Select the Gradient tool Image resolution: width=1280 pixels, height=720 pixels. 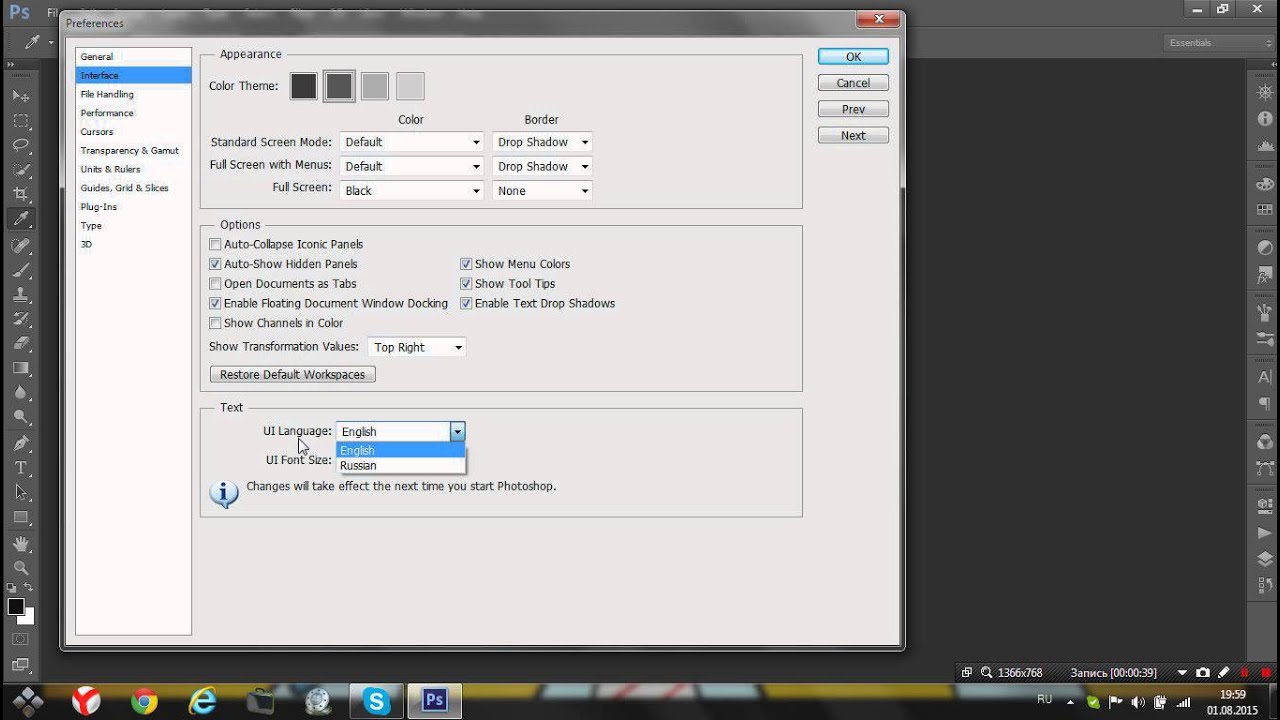[x=21, y=369]
